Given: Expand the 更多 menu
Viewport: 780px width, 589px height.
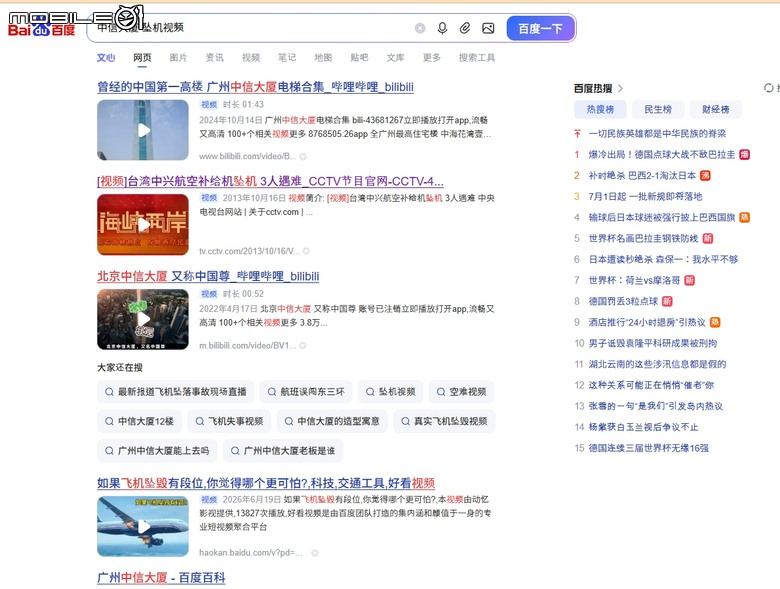Looking at the screenshot, I should pos(432,58).
